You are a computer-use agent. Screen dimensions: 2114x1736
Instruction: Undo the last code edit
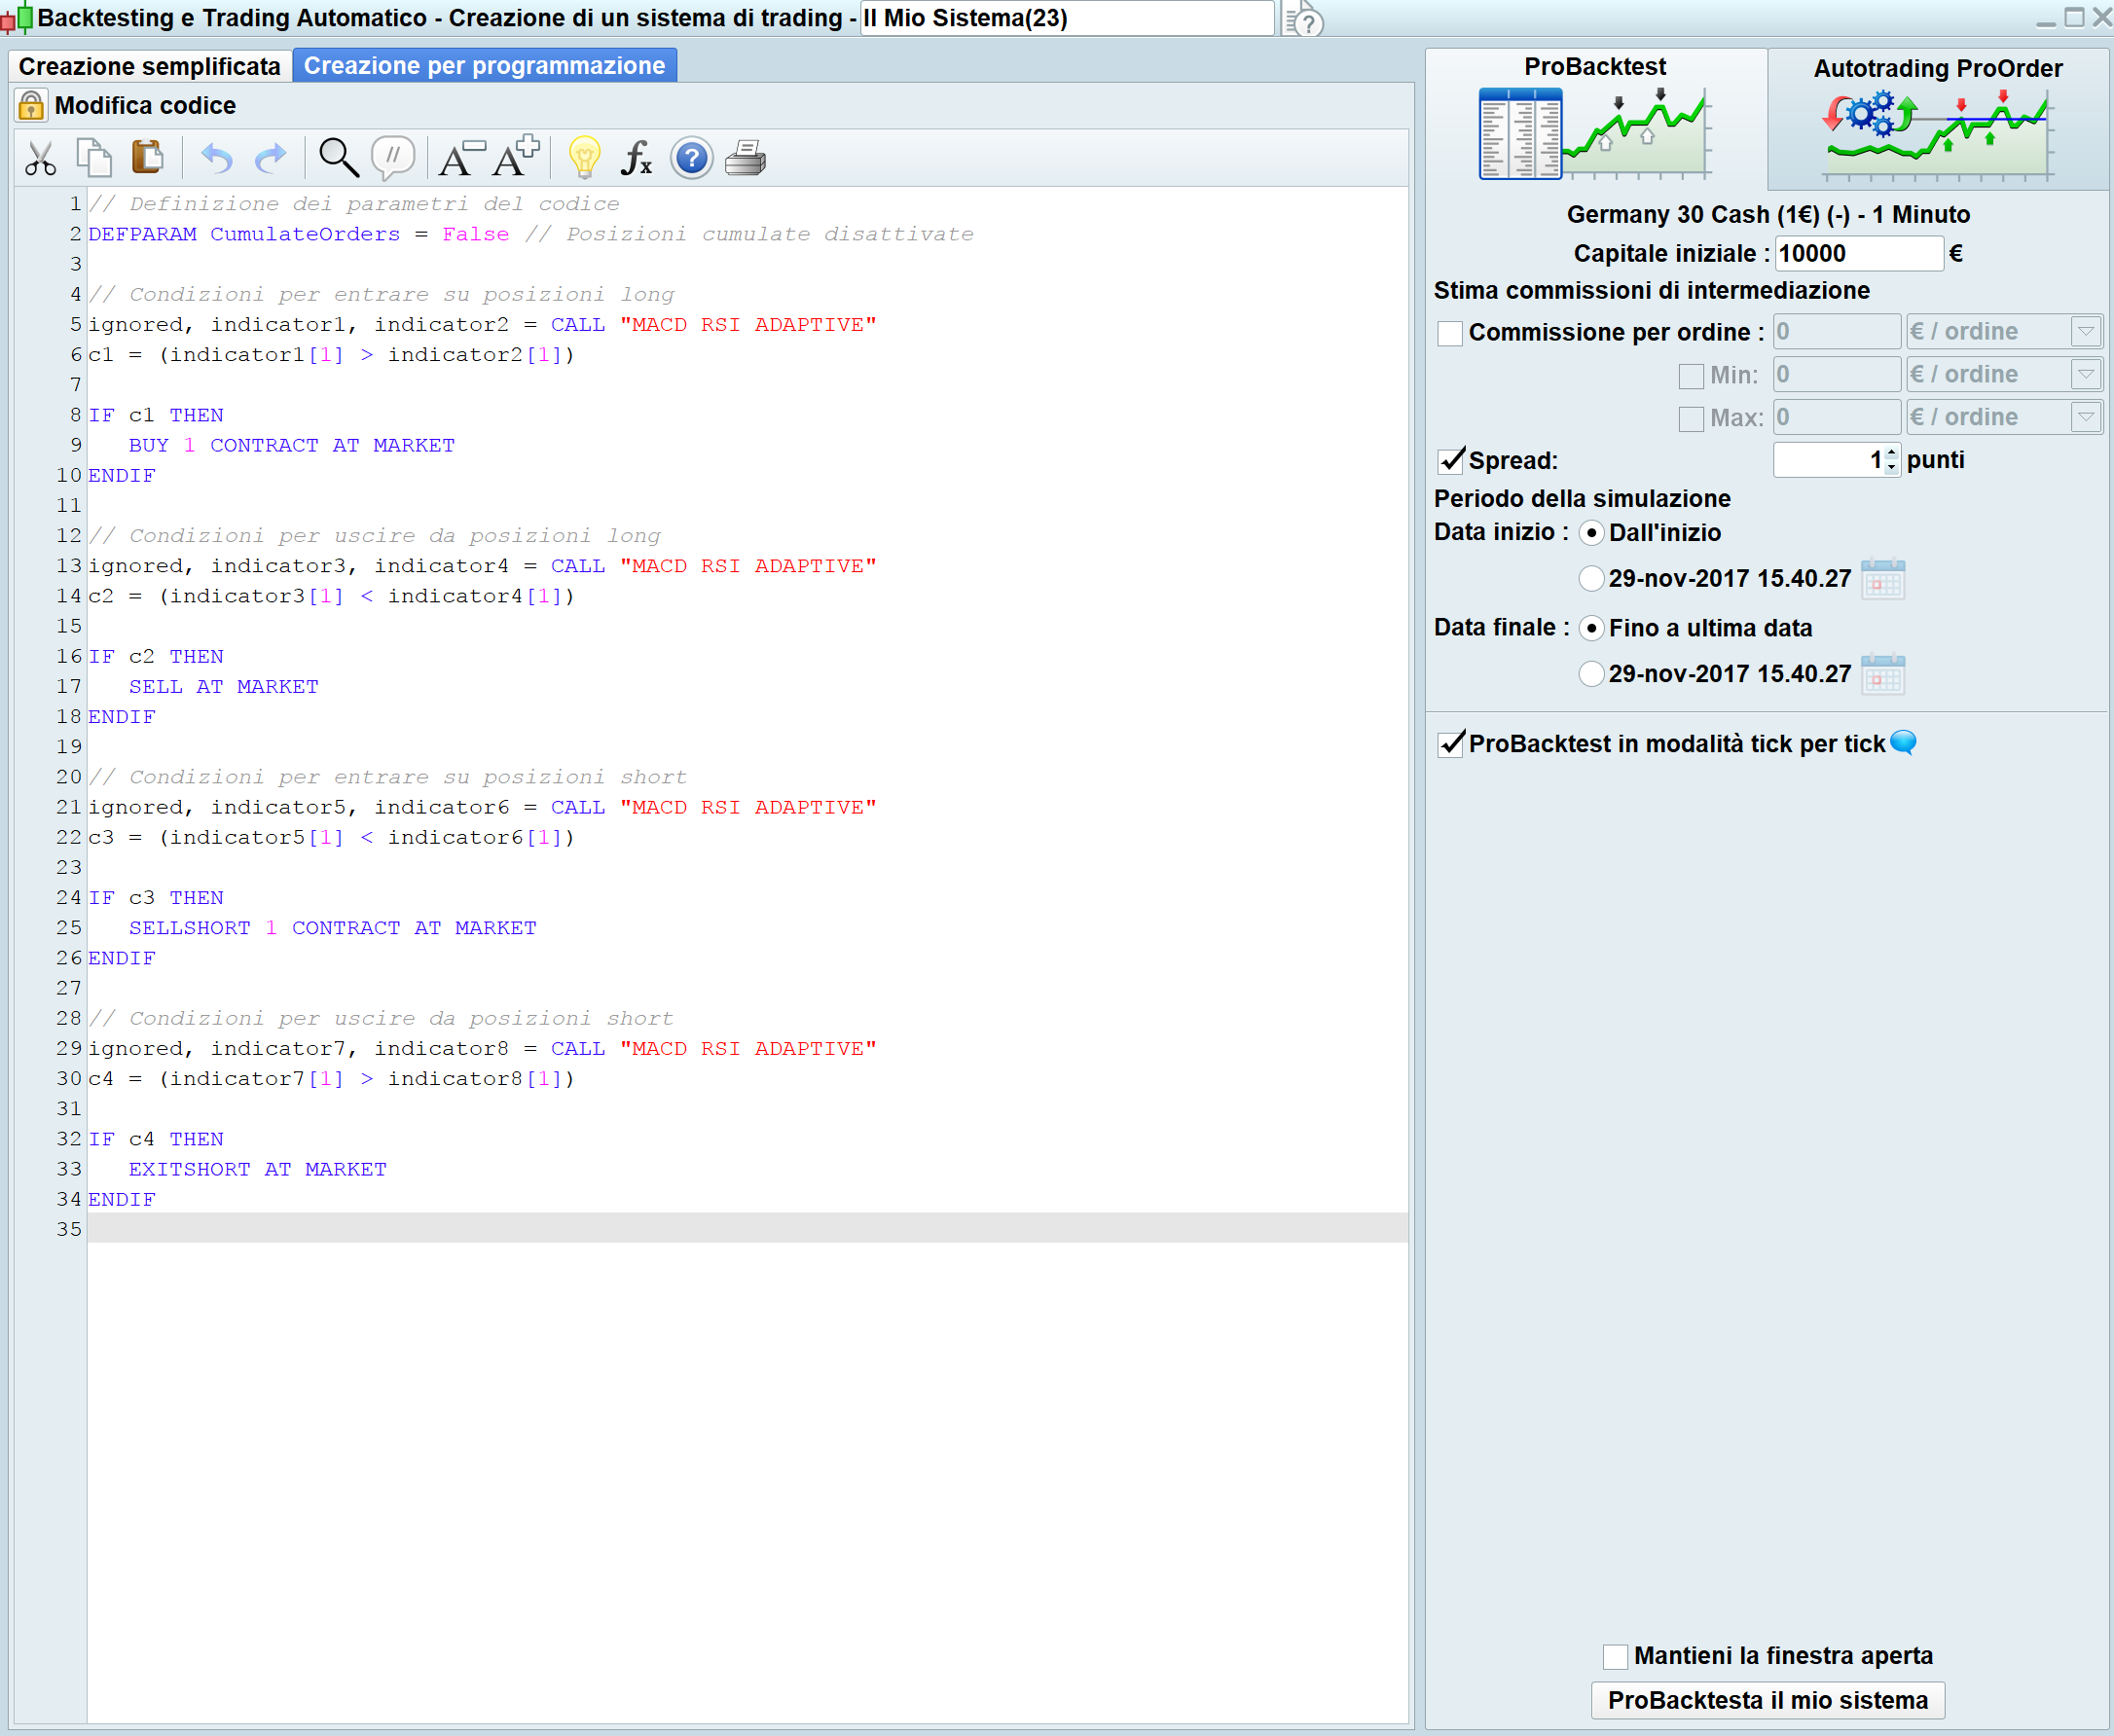pos(216,158)
